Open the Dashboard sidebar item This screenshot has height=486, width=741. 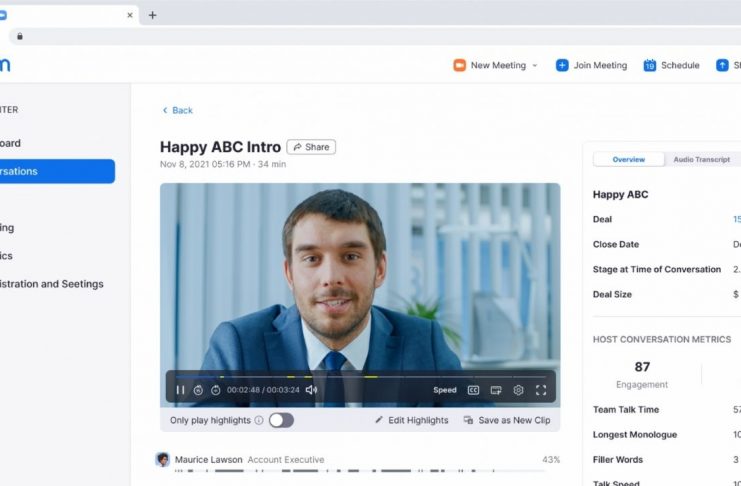(x=10, y=143)
